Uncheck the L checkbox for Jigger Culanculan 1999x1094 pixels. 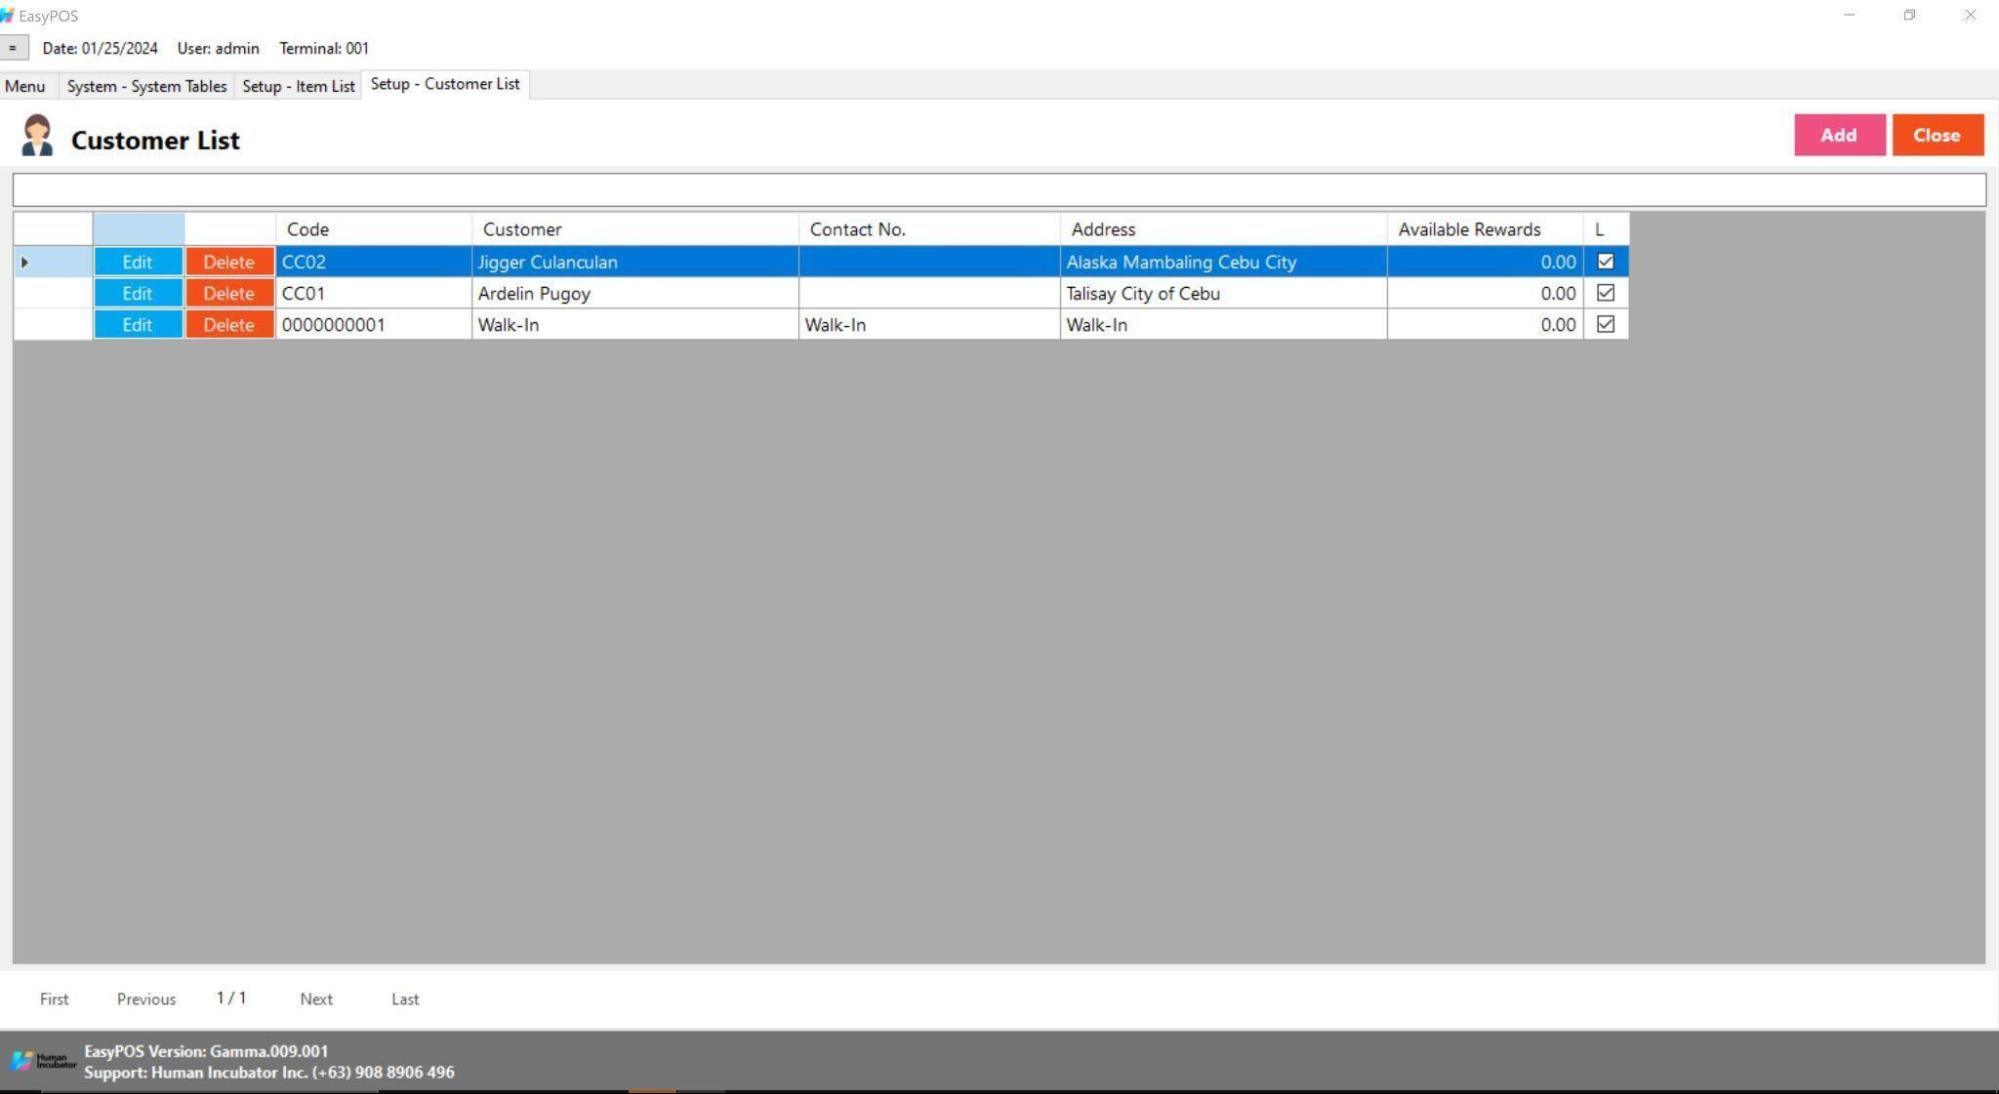[1605, 262]
